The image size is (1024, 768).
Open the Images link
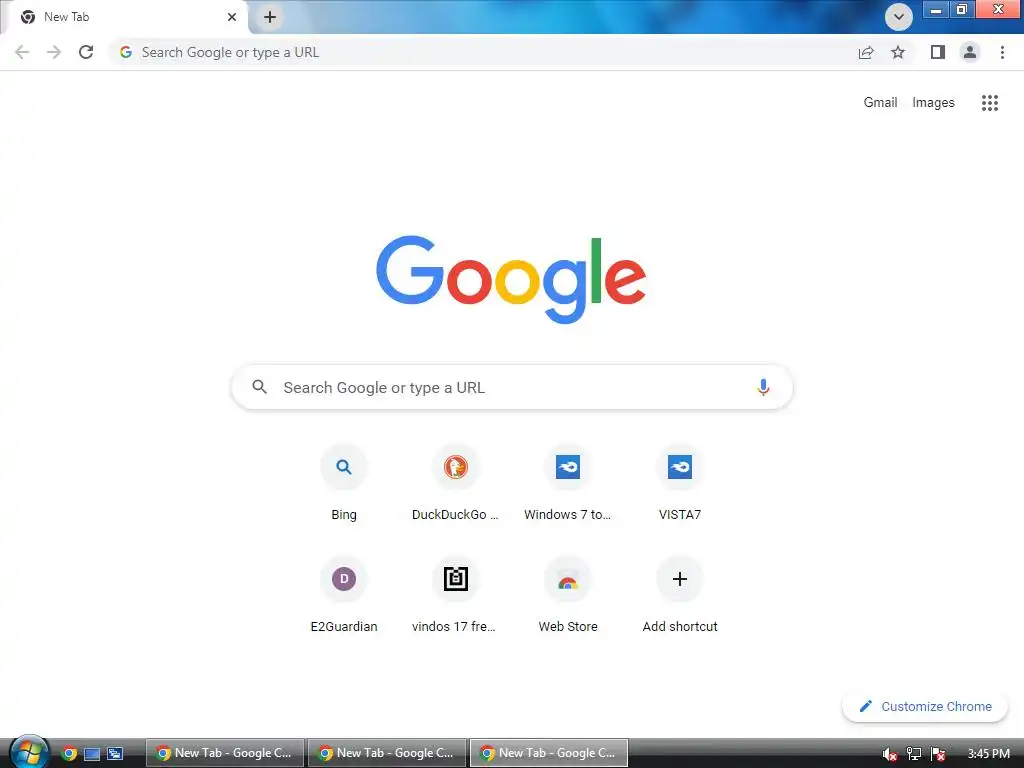pyautogui.click(x=933, y=103)
